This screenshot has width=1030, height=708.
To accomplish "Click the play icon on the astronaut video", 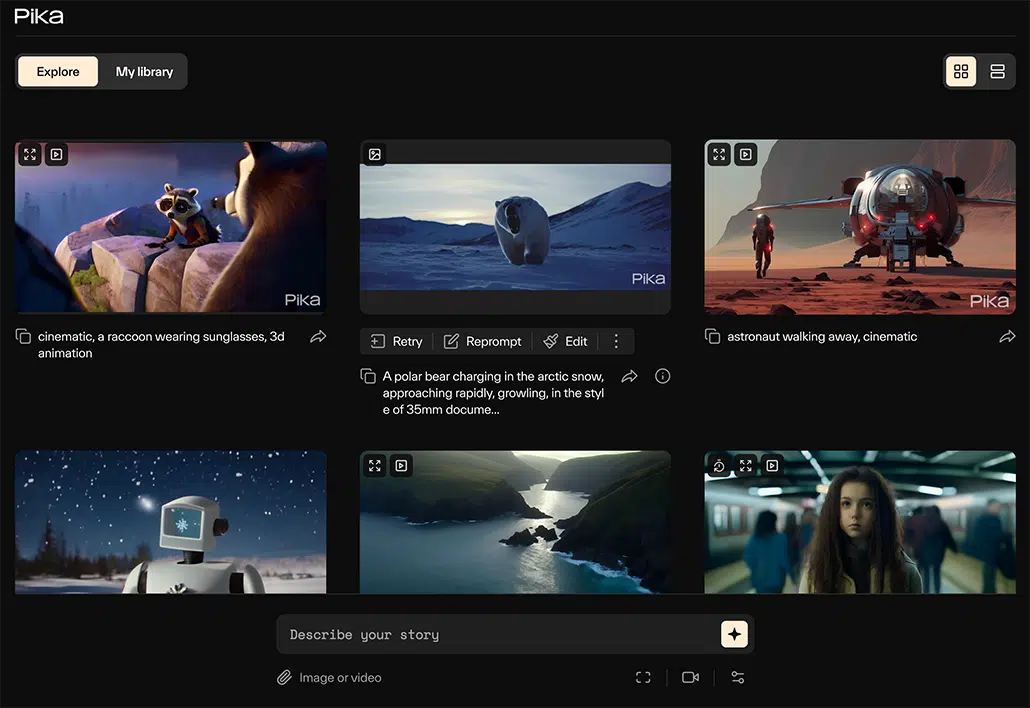I will click(746, 154).
